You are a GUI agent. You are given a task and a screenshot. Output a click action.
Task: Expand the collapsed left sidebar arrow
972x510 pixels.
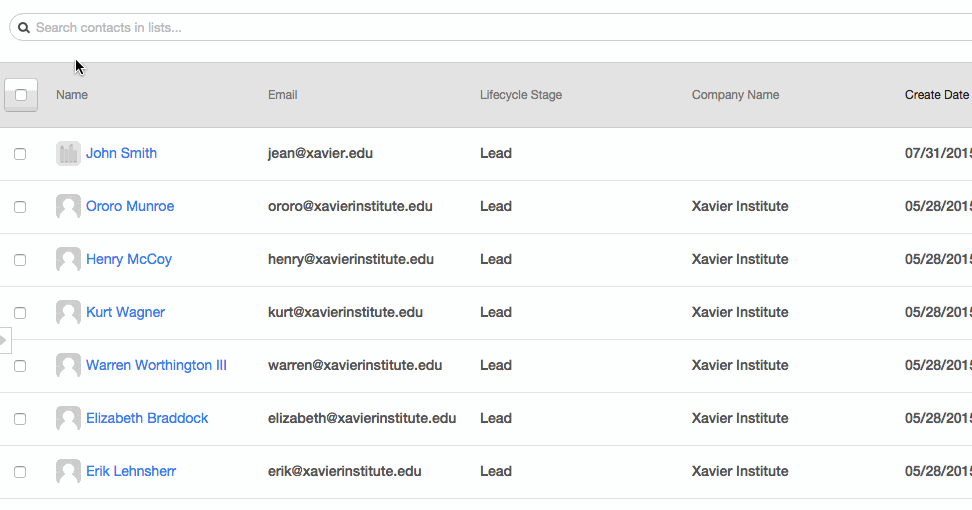pos(4,340)
